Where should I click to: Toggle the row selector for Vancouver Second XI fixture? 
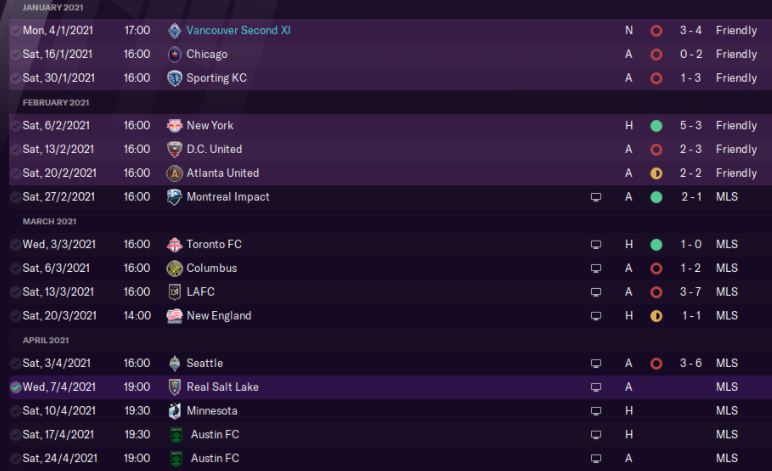pyautogui.click(x=15, y=31)
